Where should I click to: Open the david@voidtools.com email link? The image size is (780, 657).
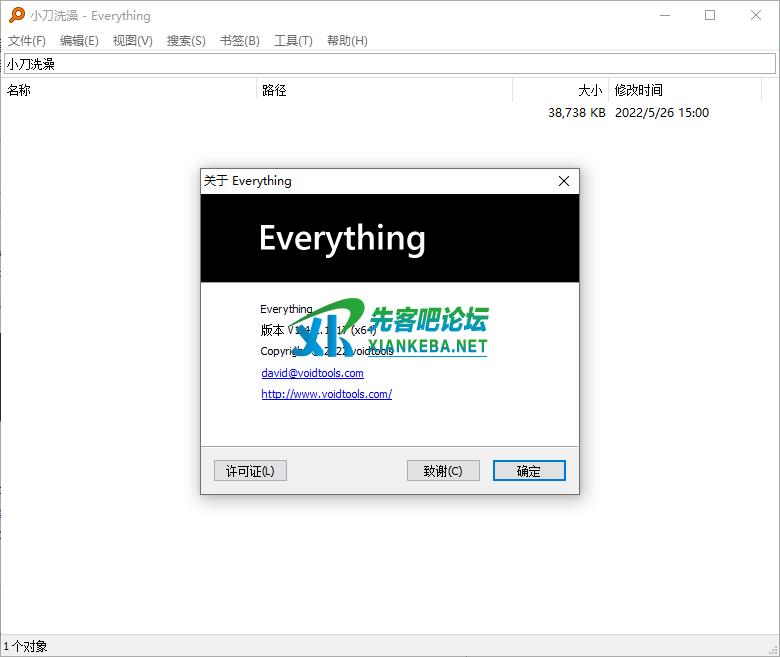pyautogui.click(x=312, y=373)
